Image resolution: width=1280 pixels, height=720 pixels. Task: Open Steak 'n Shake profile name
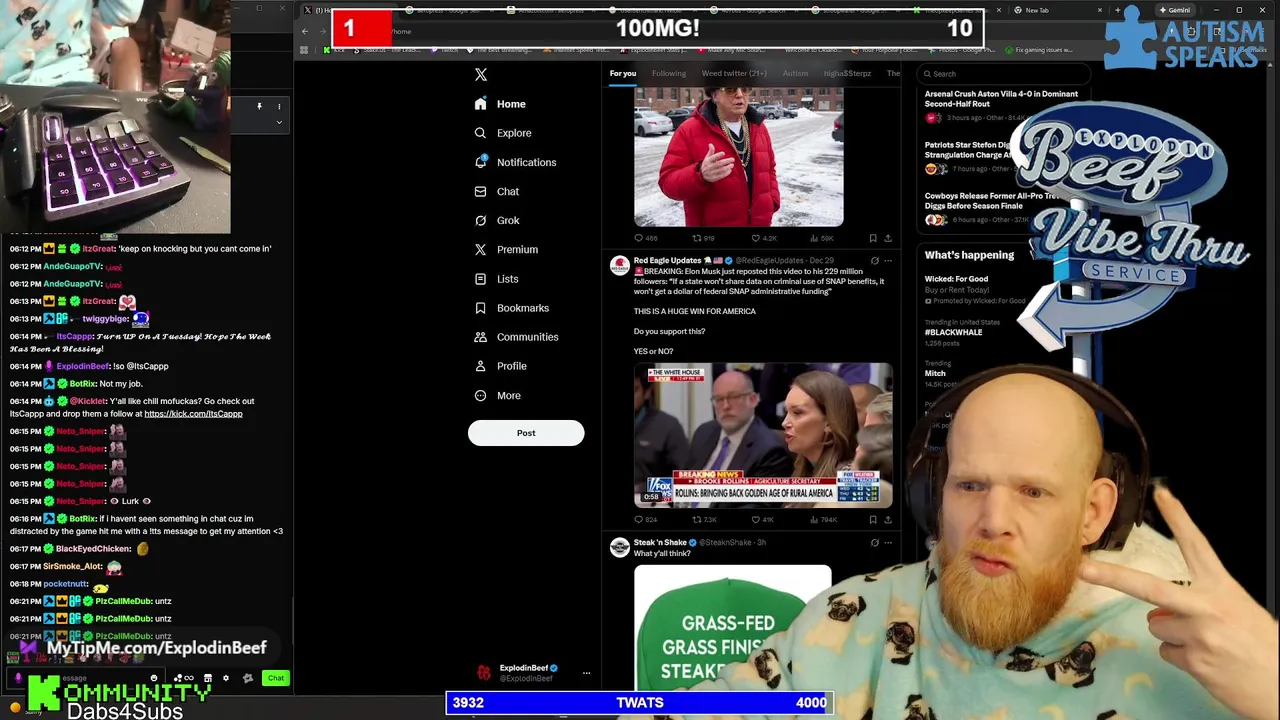click(660, 542)
